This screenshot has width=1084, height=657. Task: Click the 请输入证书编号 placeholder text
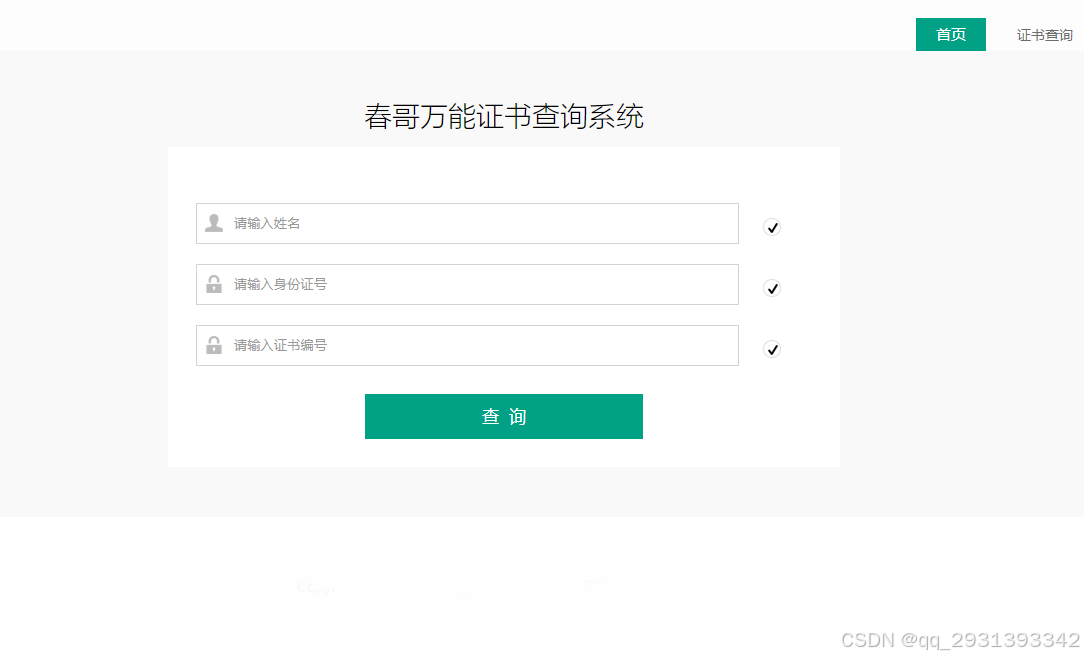point(280,345)
